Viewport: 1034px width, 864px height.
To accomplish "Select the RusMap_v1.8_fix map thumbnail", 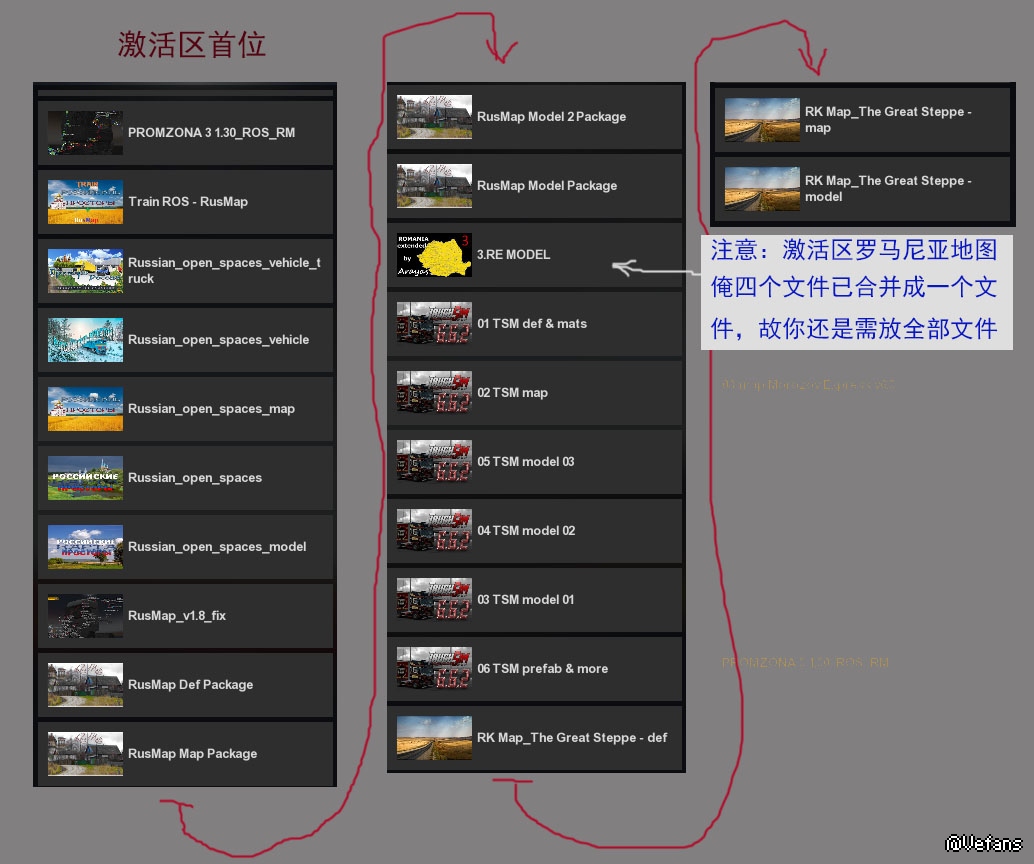I will 85,615.
